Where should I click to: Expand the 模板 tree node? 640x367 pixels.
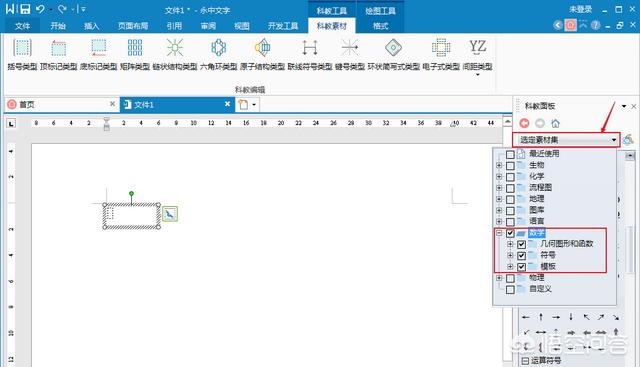[x=510, y=267]
